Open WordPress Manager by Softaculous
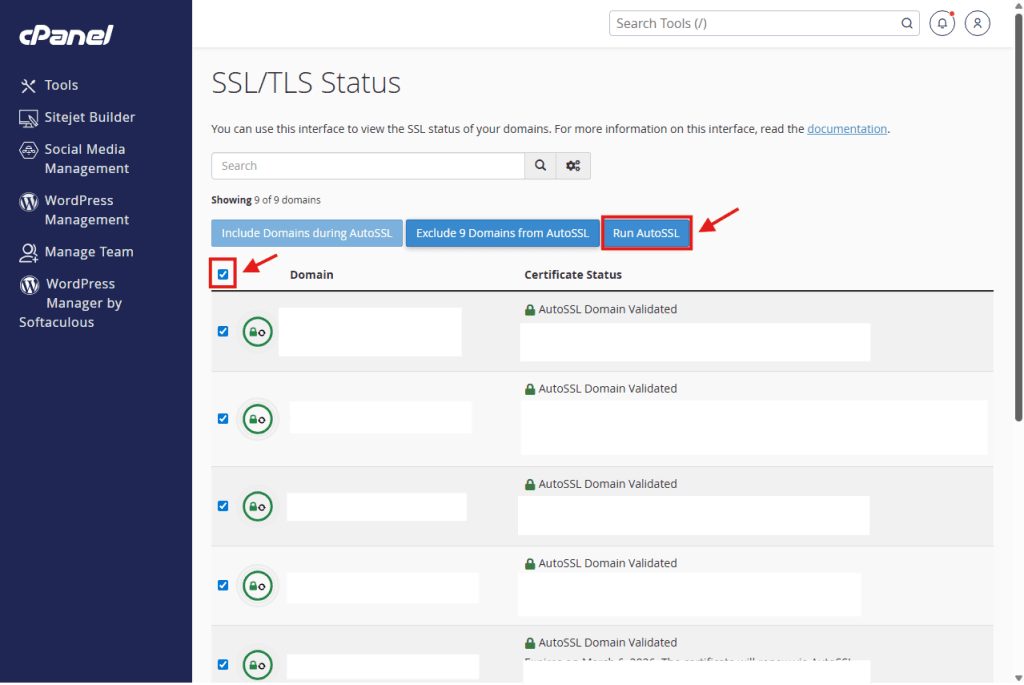 [83, 303]
